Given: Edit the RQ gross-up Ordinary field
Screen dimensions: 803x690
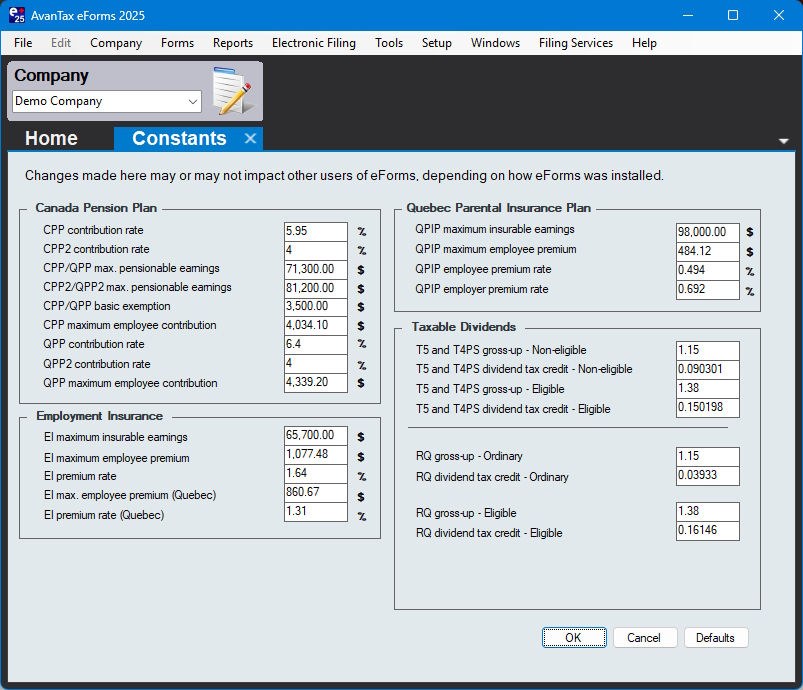Looking at the screenshot, I should click(x=707, y=457).
